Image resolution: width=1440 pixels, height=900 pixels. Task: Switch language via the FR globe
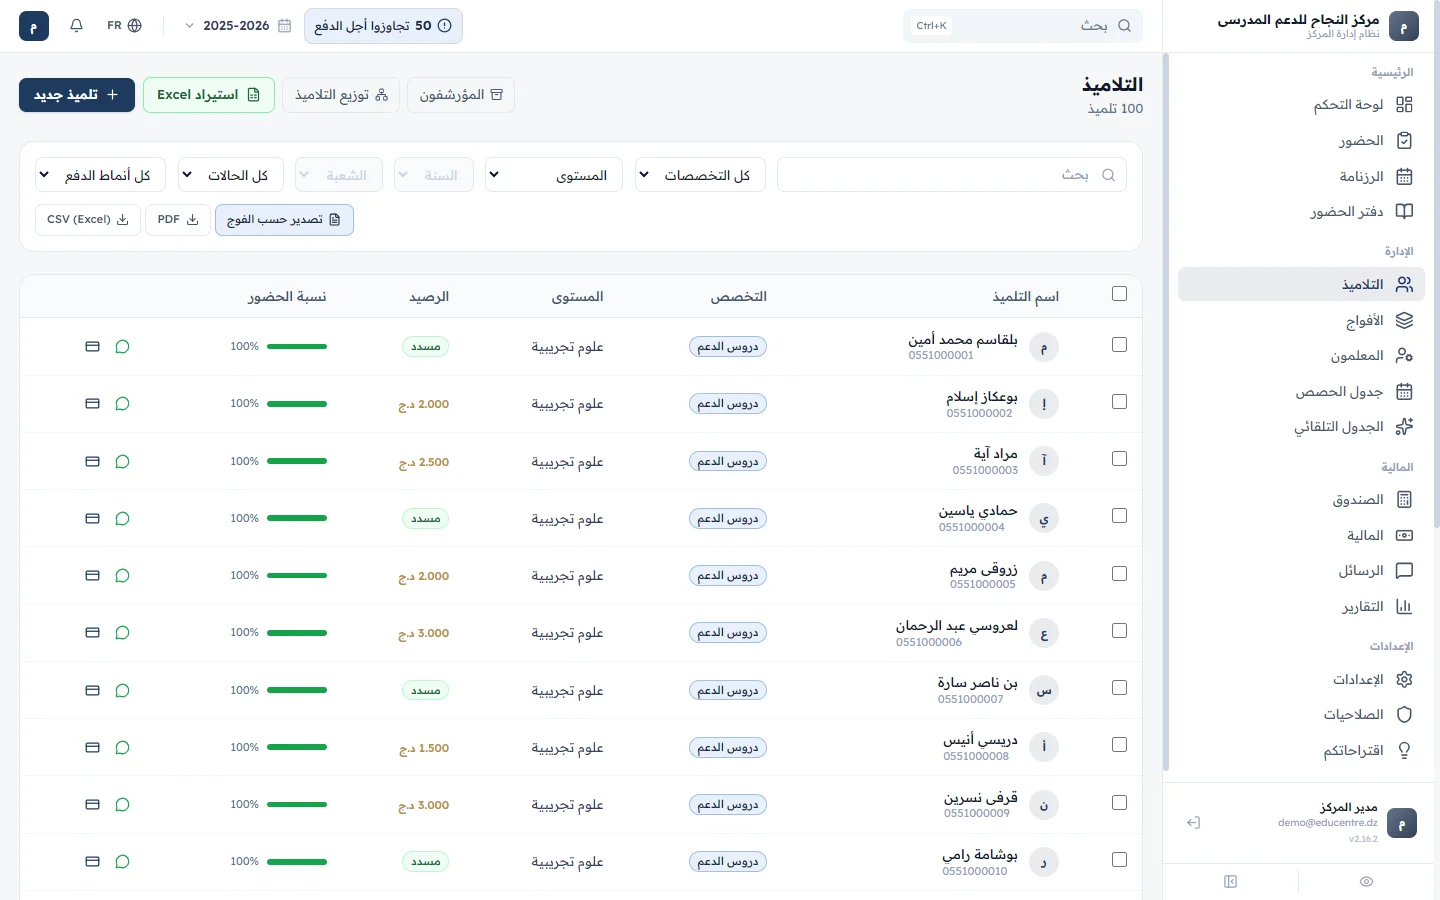pos(124,26)
